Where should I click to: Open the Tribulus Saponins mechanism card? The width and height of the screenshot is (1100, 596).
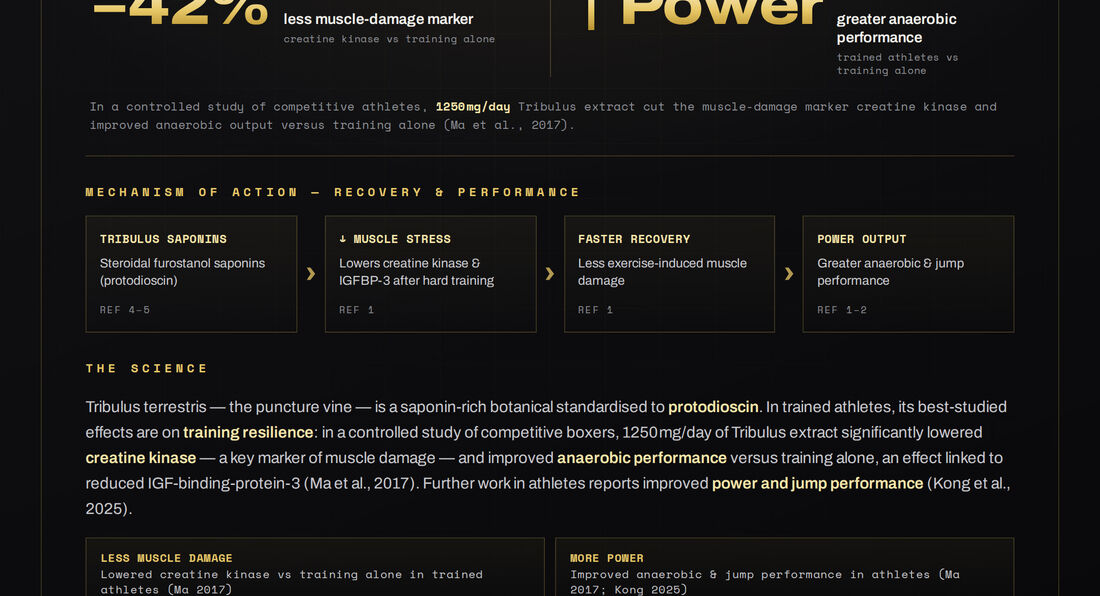pyautogui.click(x=192, y=273)
